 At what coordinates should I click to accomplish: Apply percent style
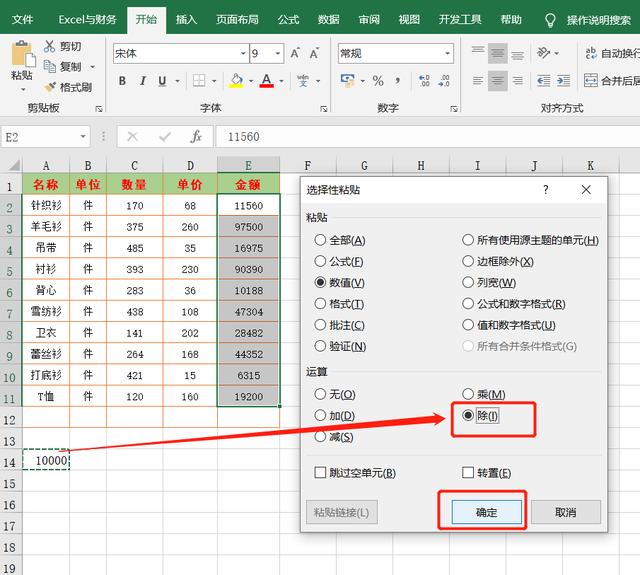378,81
